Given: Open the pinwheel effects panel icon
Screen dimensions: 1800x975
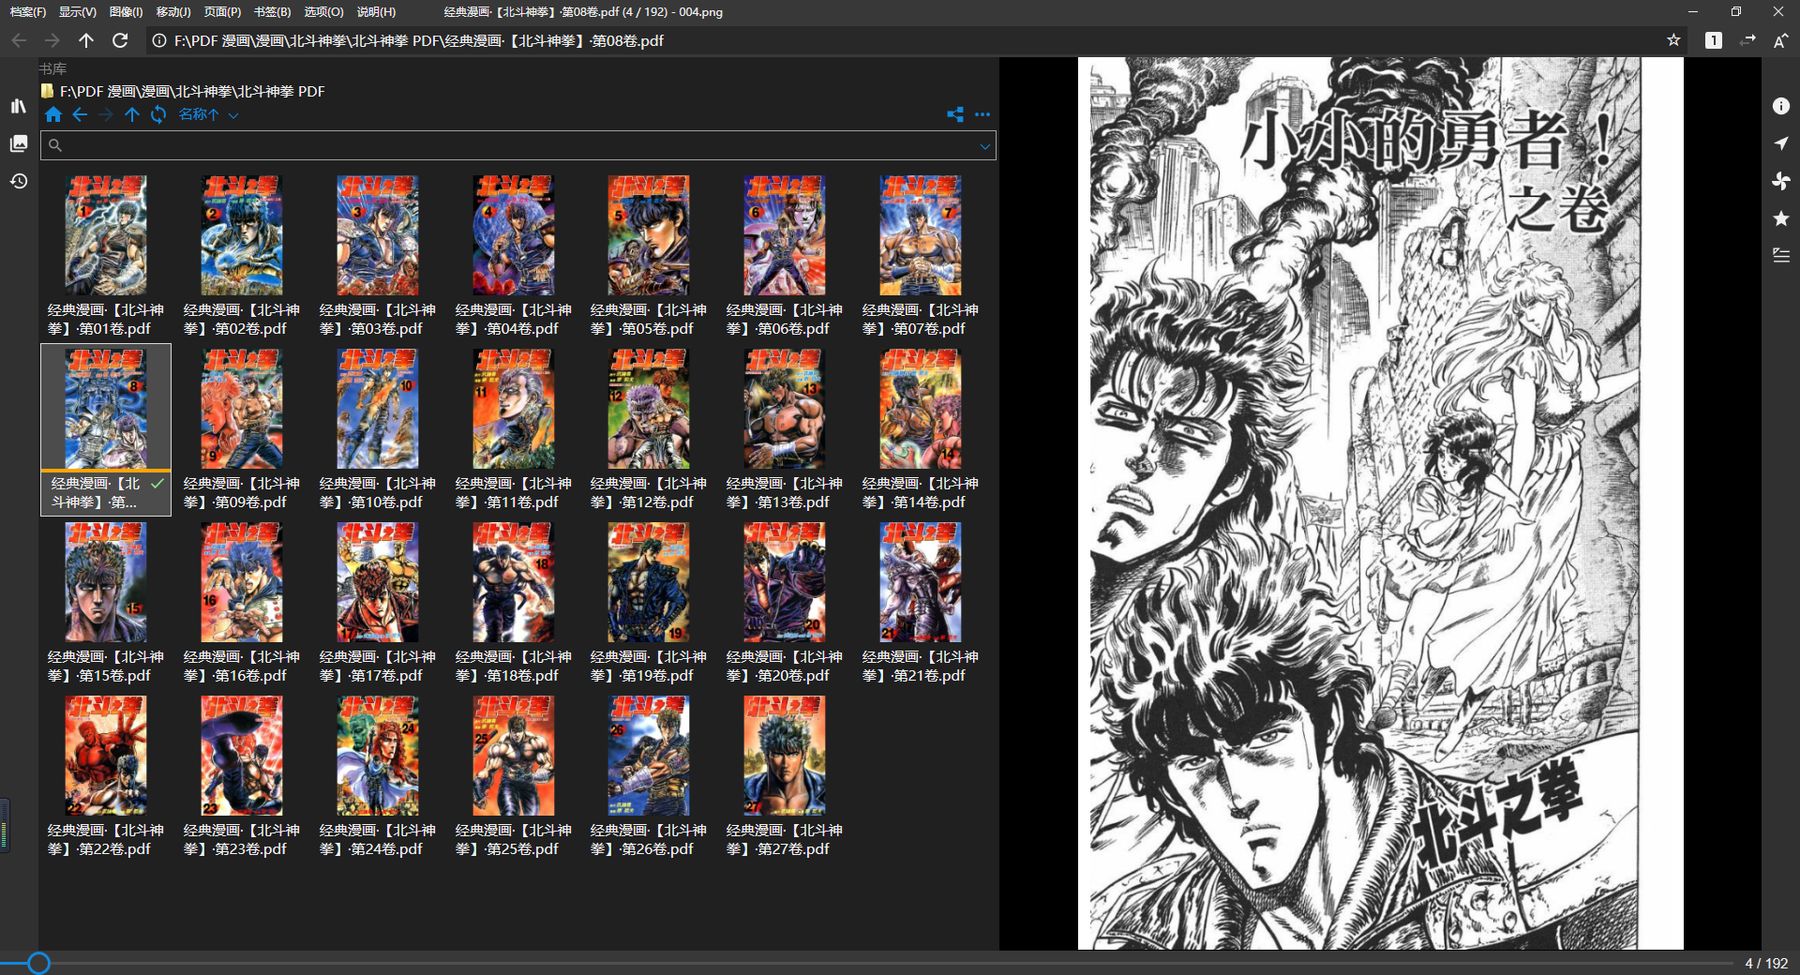Looking at the screenshot, I should (x=1781, y=181).
